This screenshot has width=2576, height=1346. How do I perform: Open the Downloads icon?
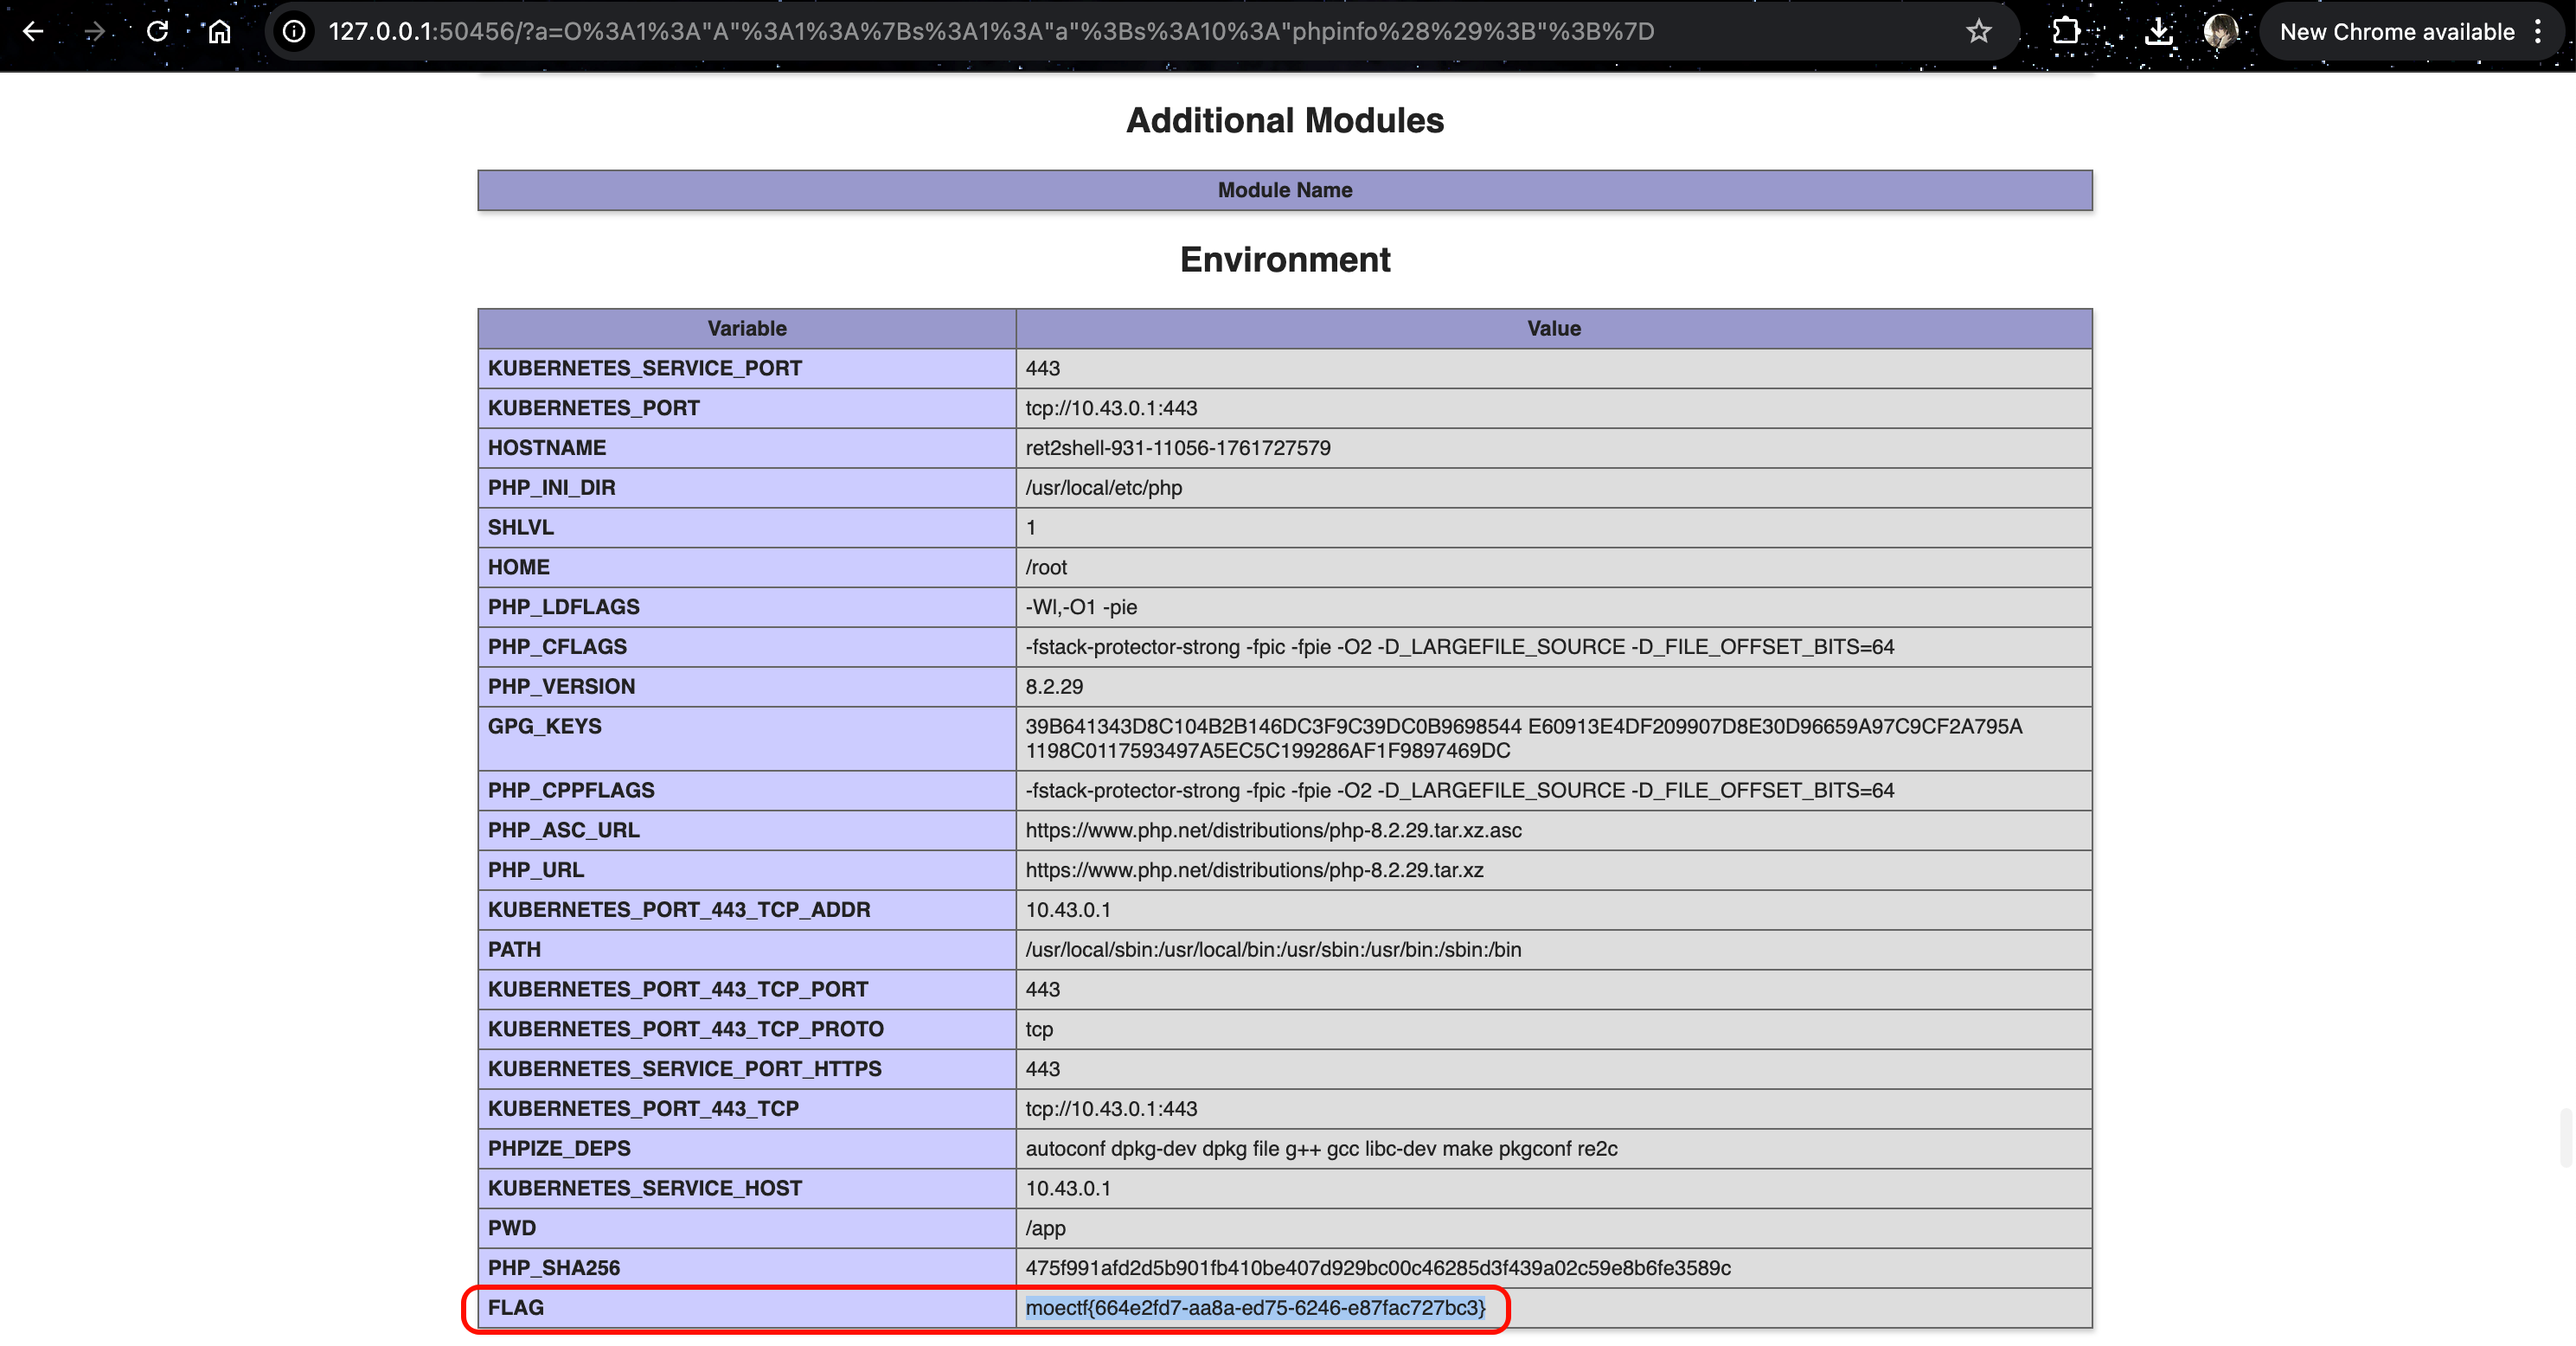[x=2158, y=32]
